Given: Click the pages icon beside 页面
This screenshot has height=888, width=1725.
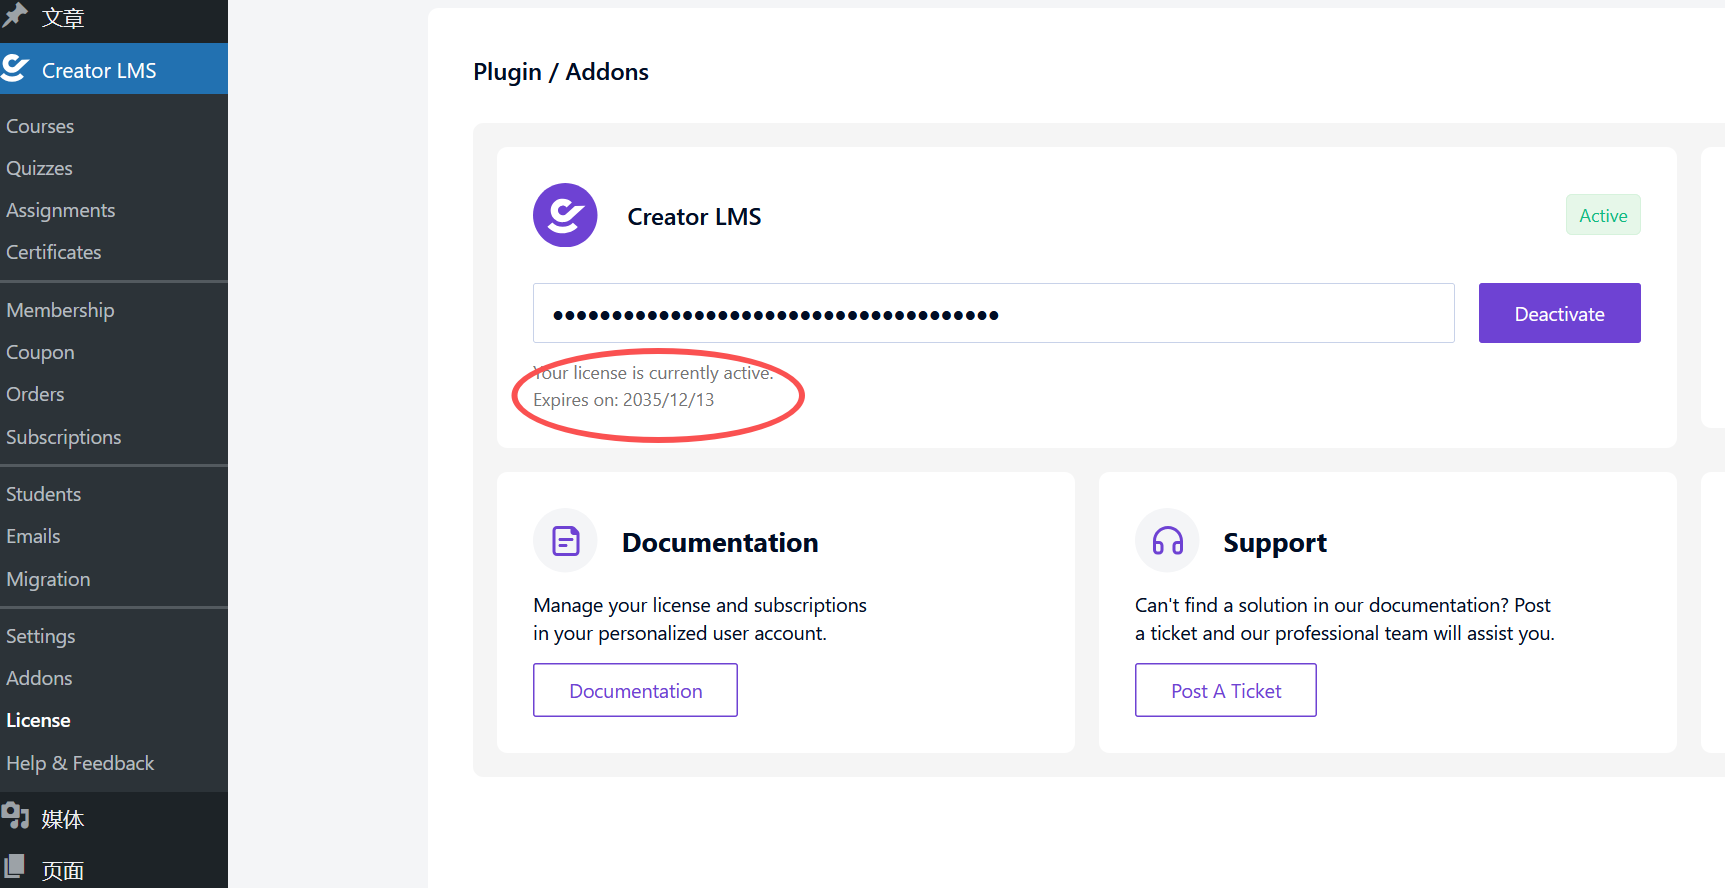Looking at the screenshot, I should (15, 868).
